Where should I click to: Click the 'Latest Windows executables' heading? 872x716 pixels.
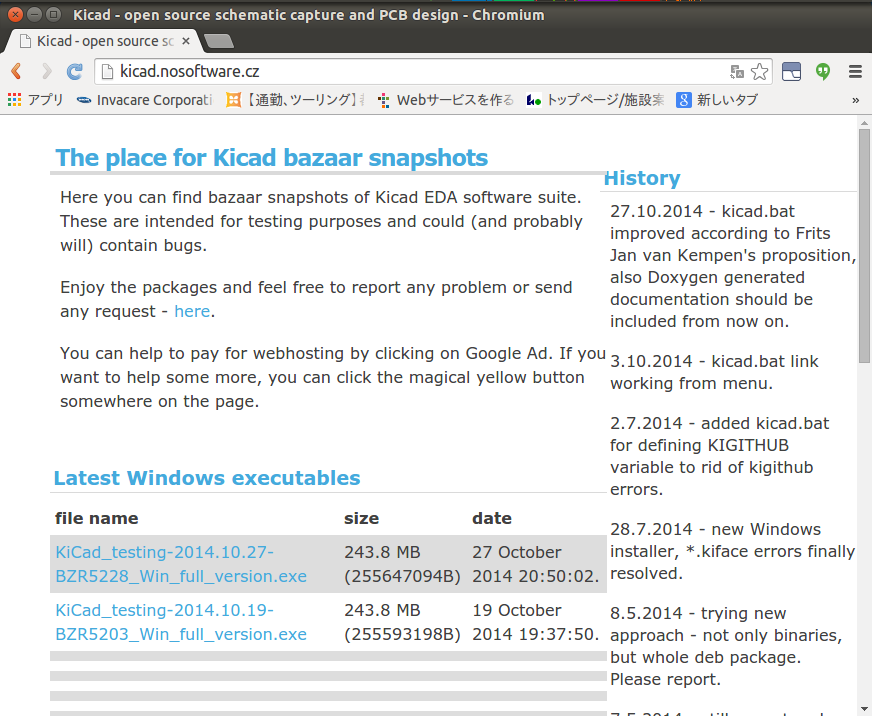click(207, 478)
